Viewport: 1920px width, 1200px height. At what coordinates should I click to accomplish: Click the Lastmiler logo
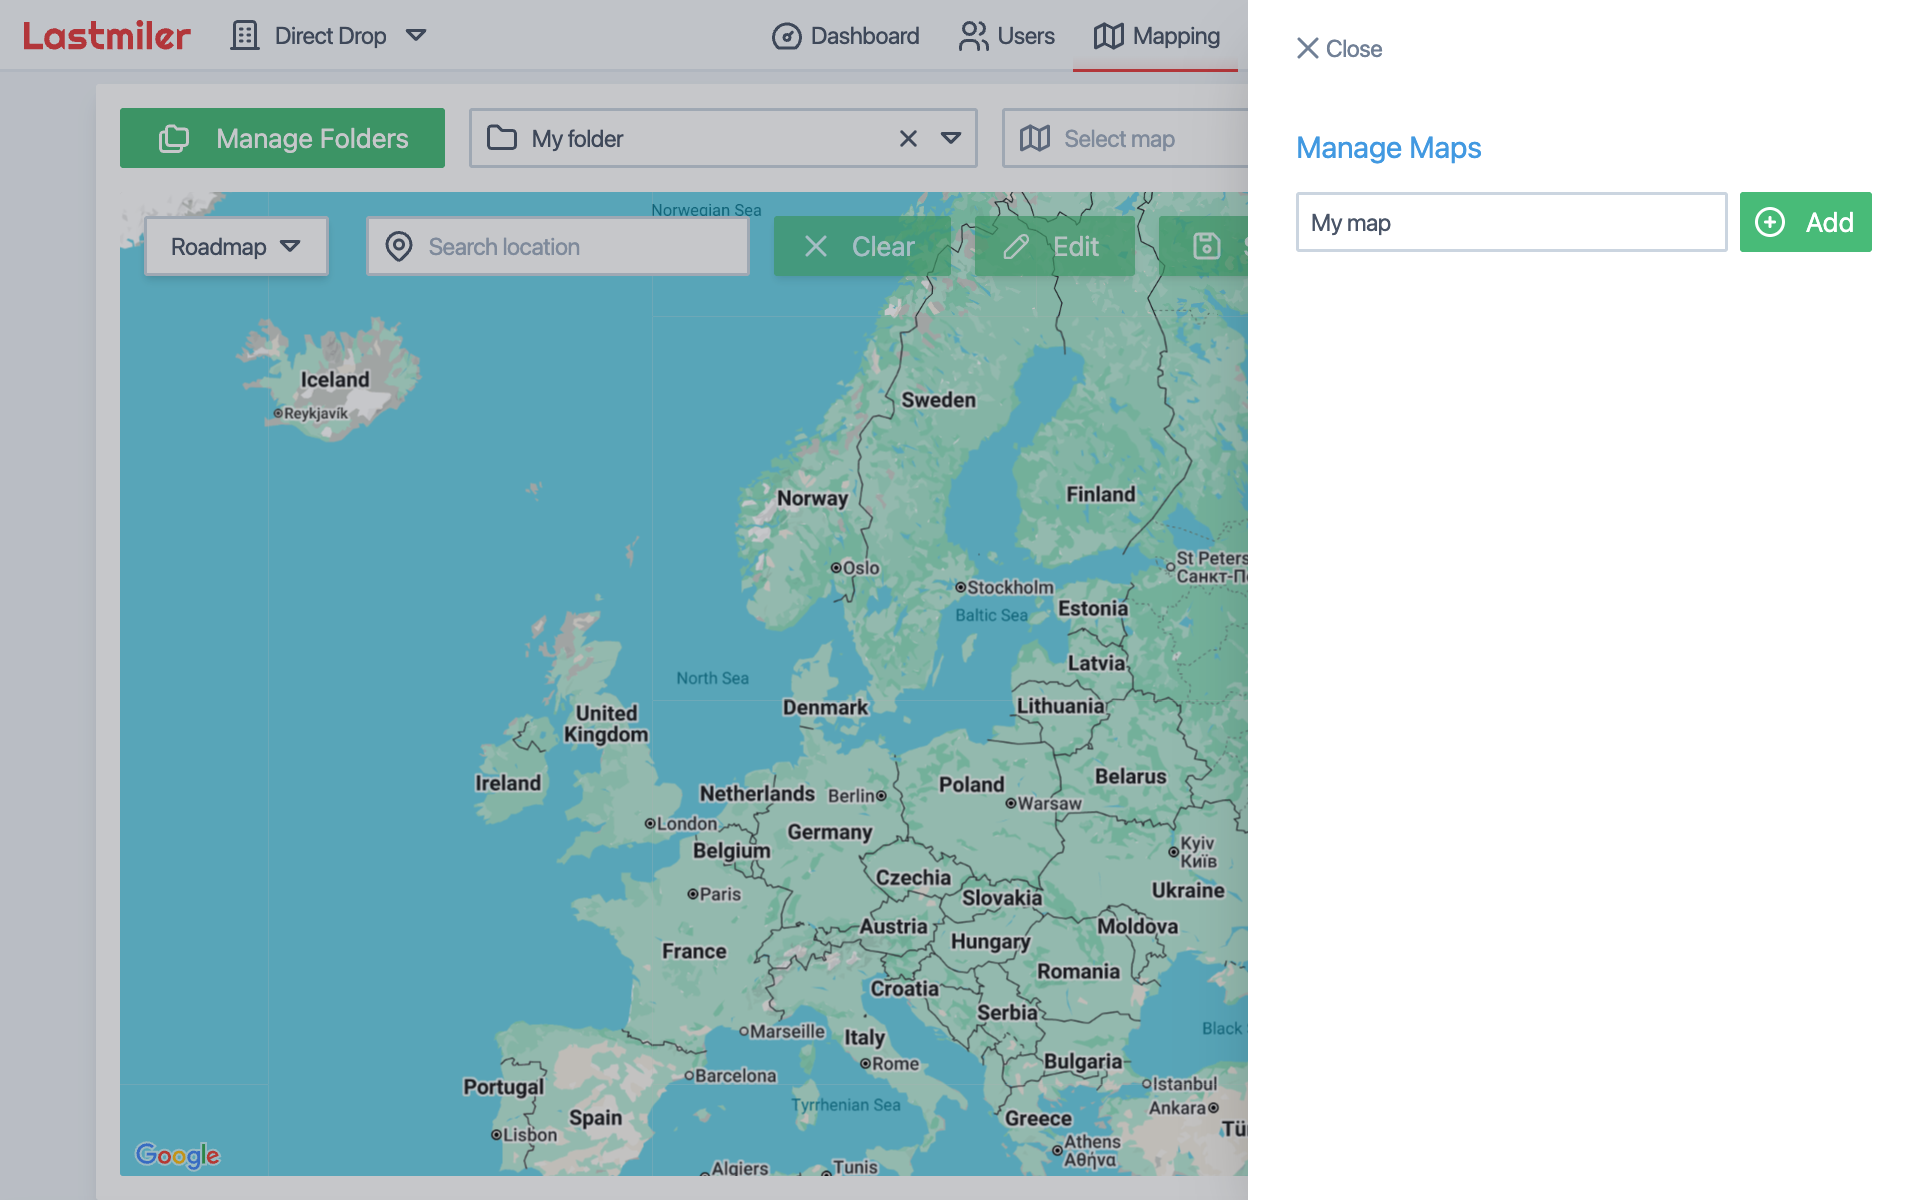click(107, 36)
